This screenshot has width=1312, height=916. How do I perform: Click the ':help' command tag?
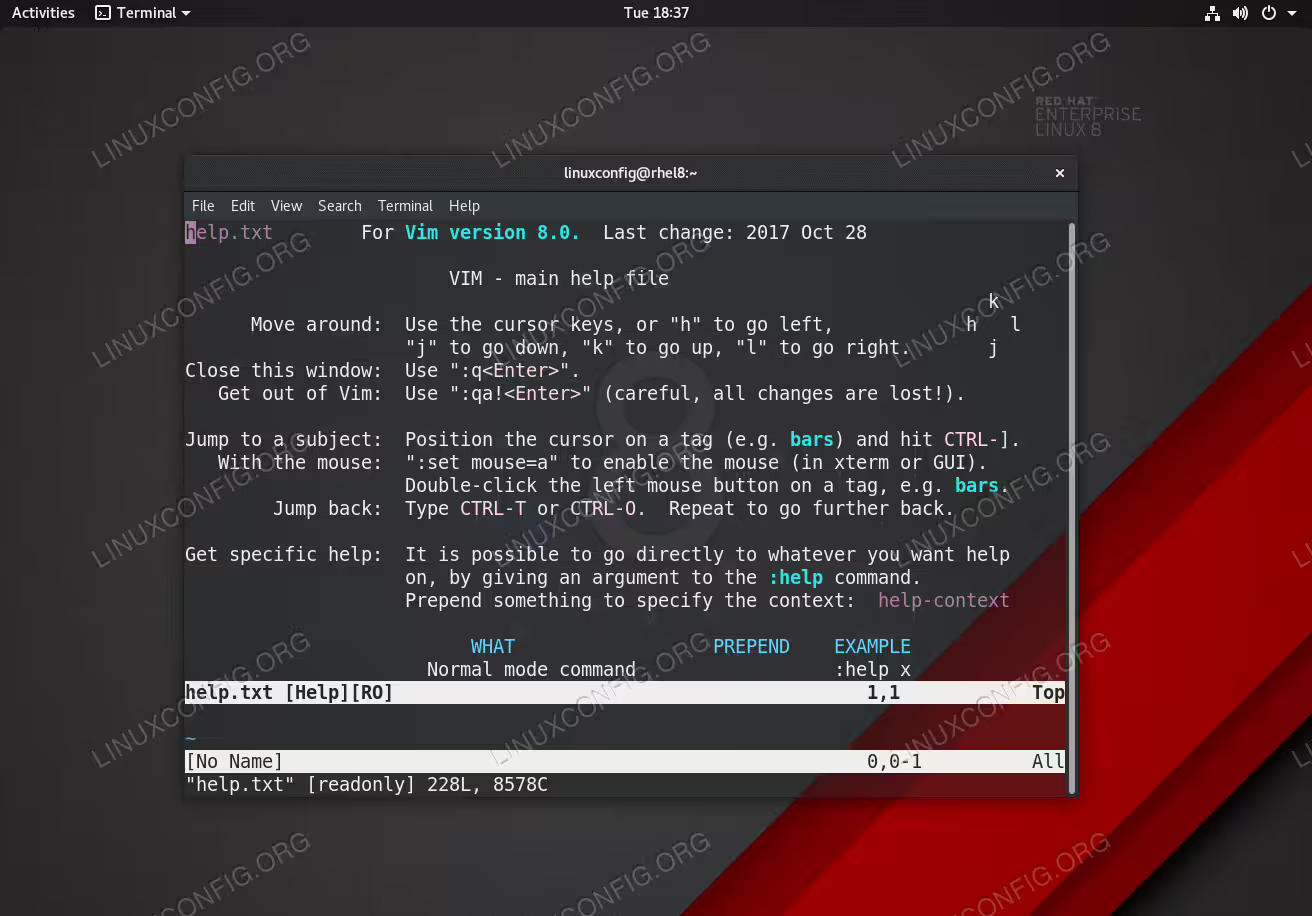pyautogui.click(x=795, y=577)
